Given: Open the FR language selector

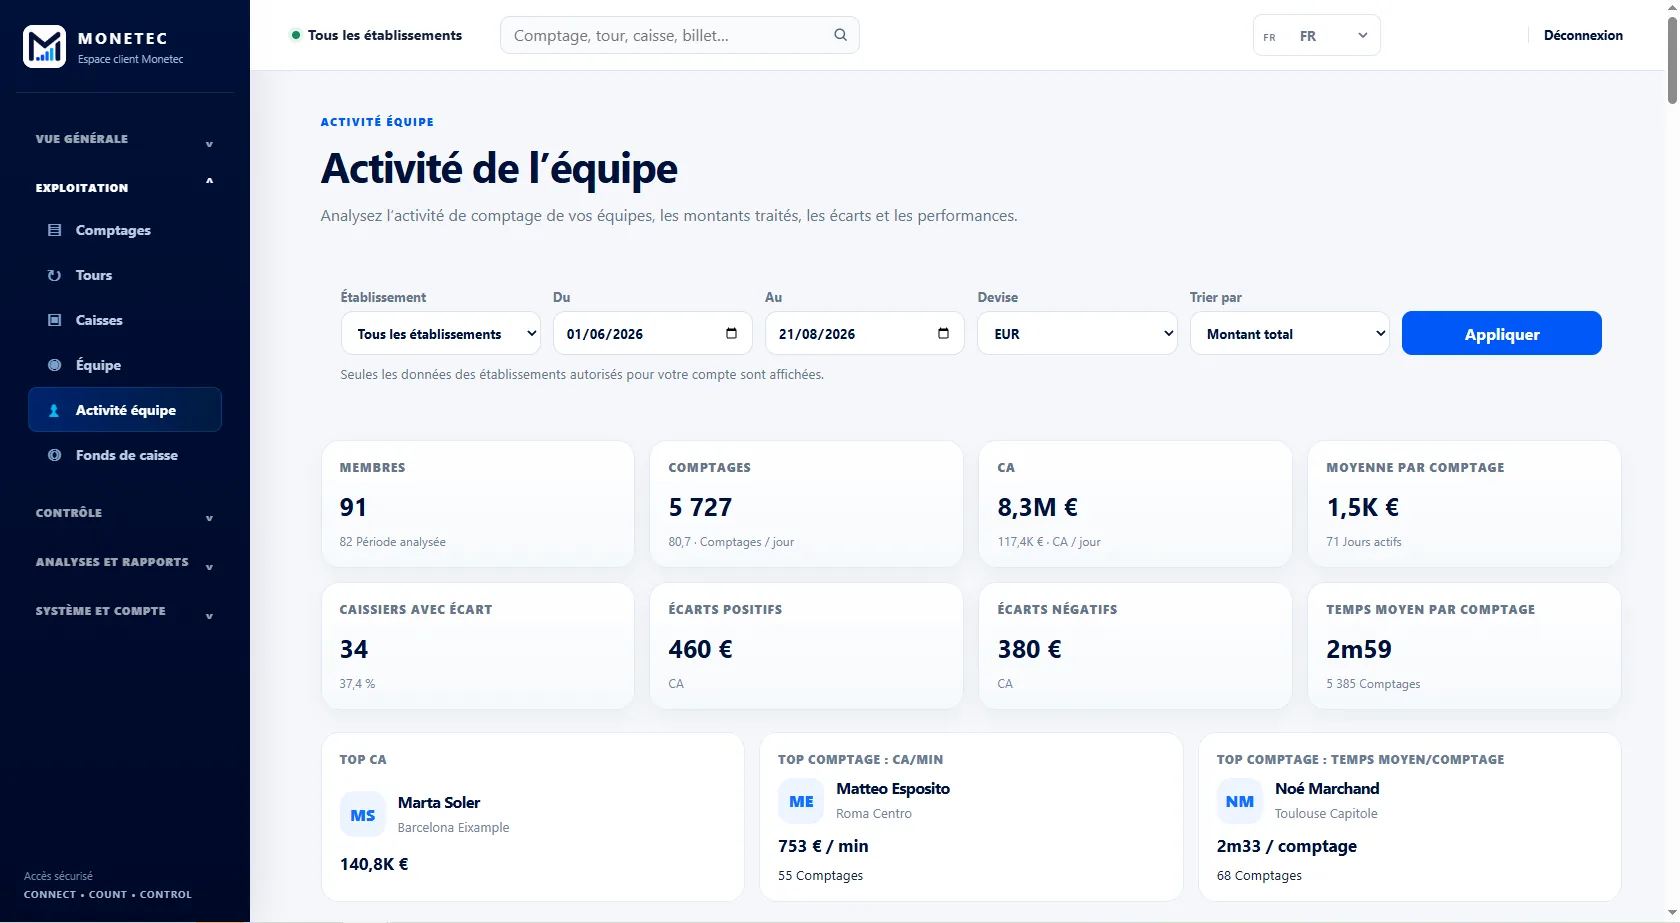Looking at the screenshot, I should (x=1317, y=35).
